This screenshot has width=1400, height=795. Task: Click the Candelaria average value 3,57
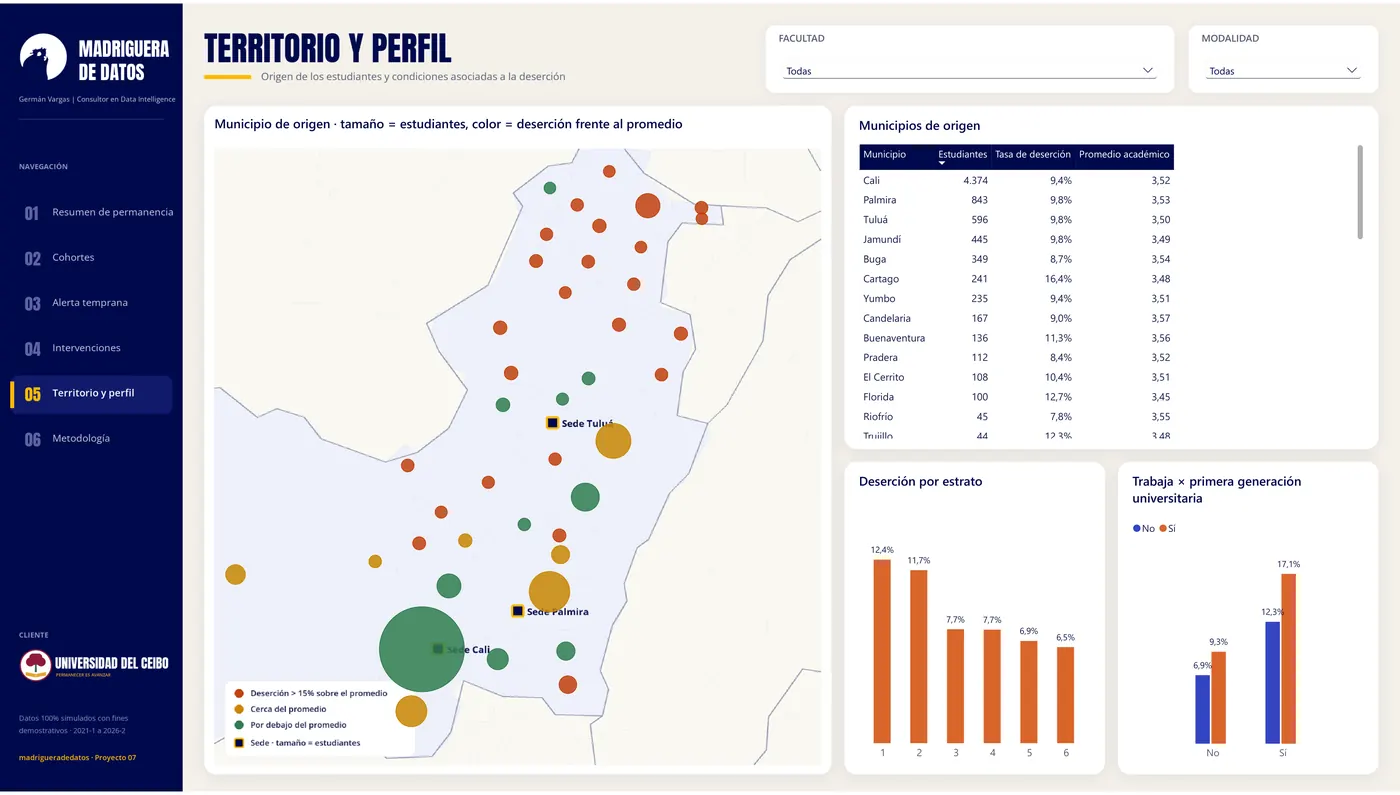point(1160,319)
